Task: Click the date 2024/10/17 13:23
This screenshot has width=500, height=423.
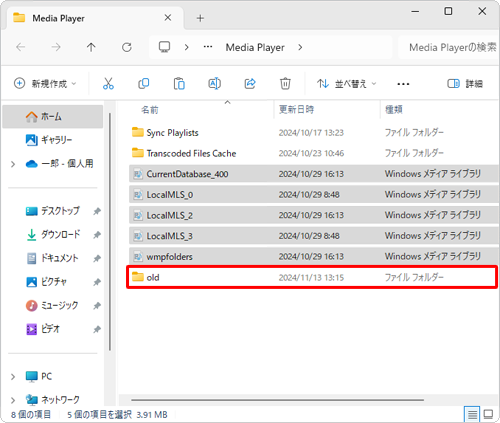Action: tap(311, 133)
